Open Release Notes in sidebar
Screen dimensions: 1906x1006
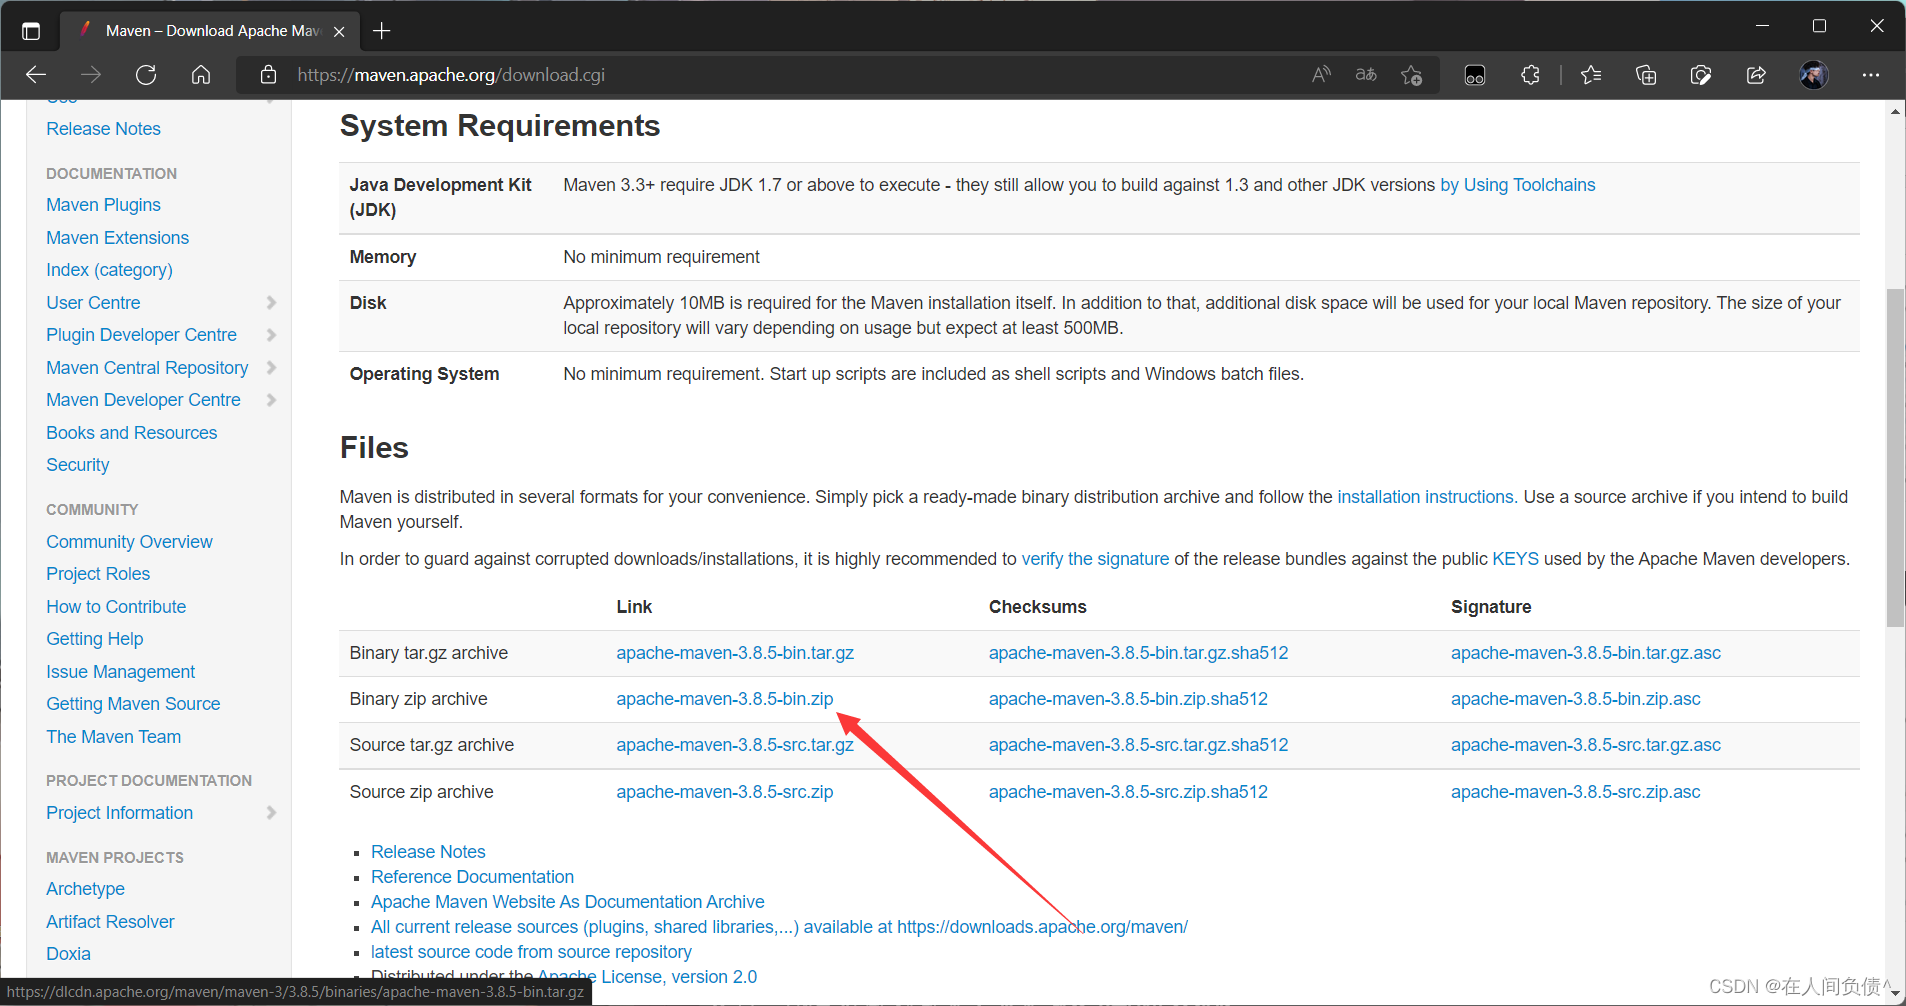coord(103,129)
